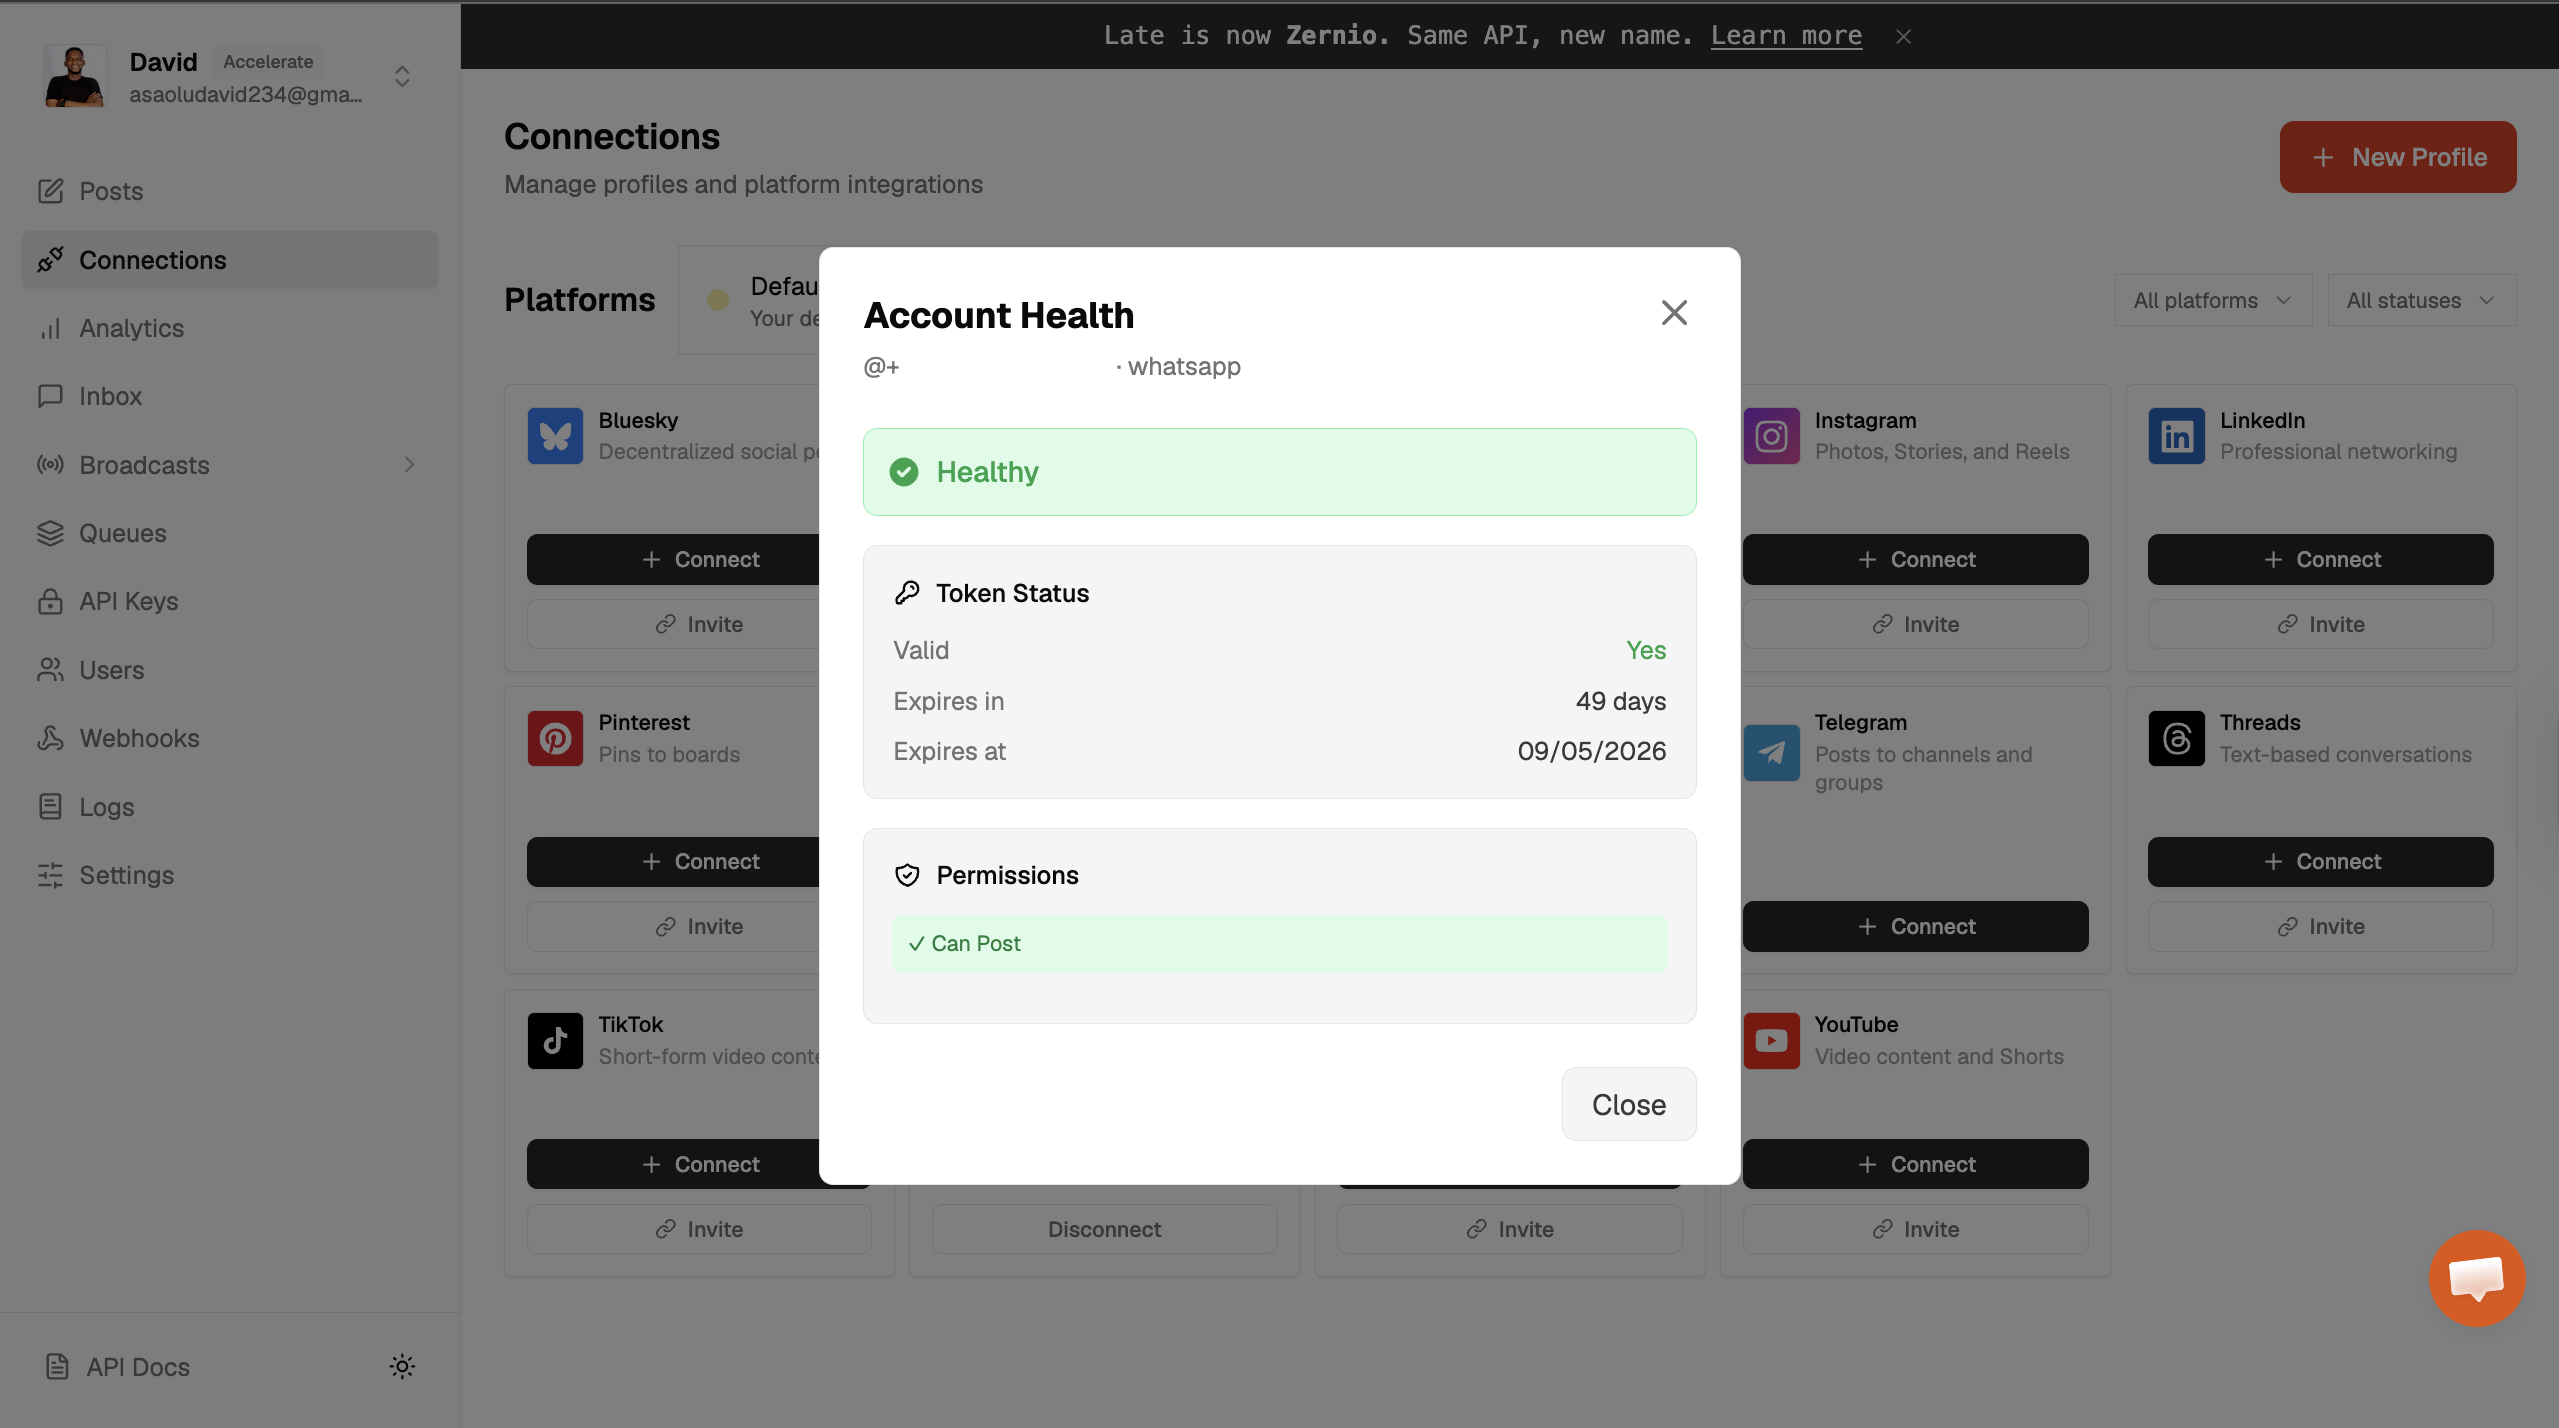This screenshot has width=2559, height=1428.
Task: Open the All statuses filter dropdown
Action: (2420, 300)
